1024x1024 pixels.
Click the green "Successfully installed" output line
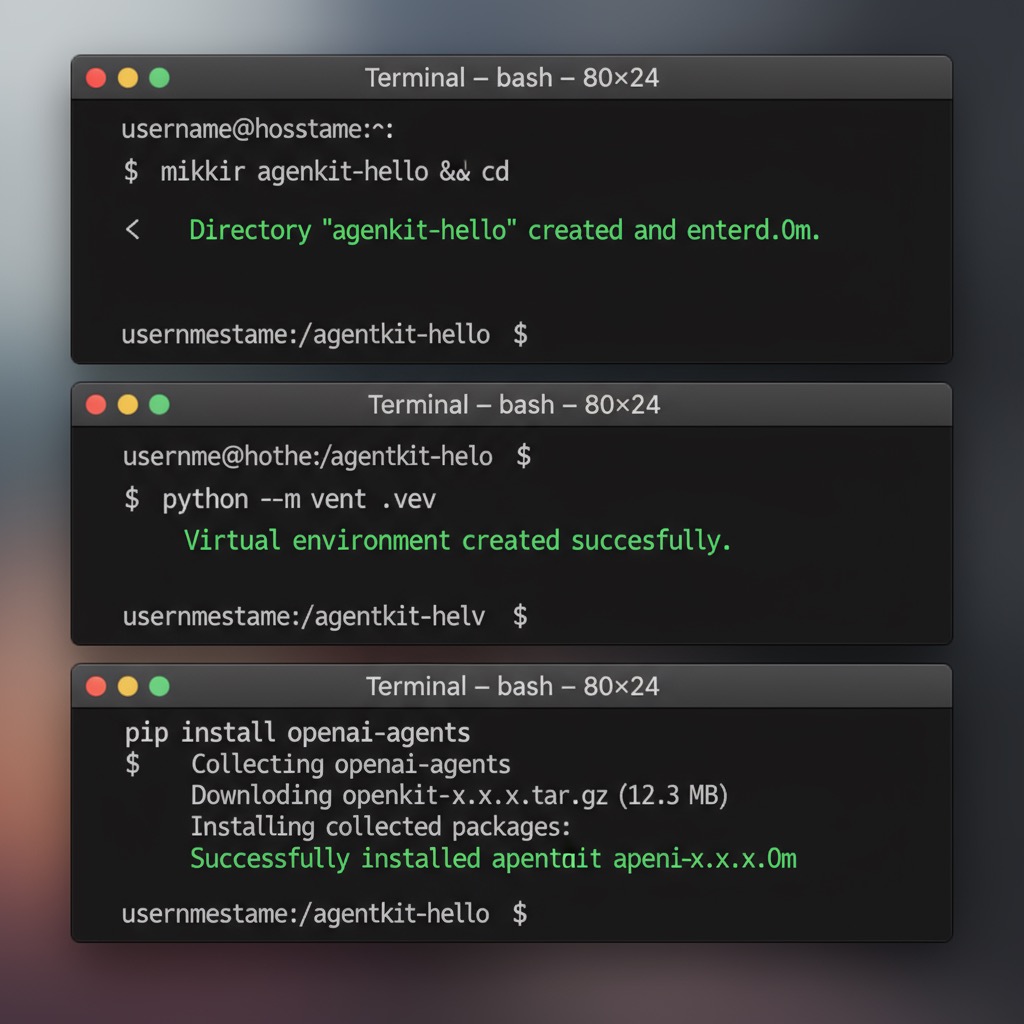[493, 859]
